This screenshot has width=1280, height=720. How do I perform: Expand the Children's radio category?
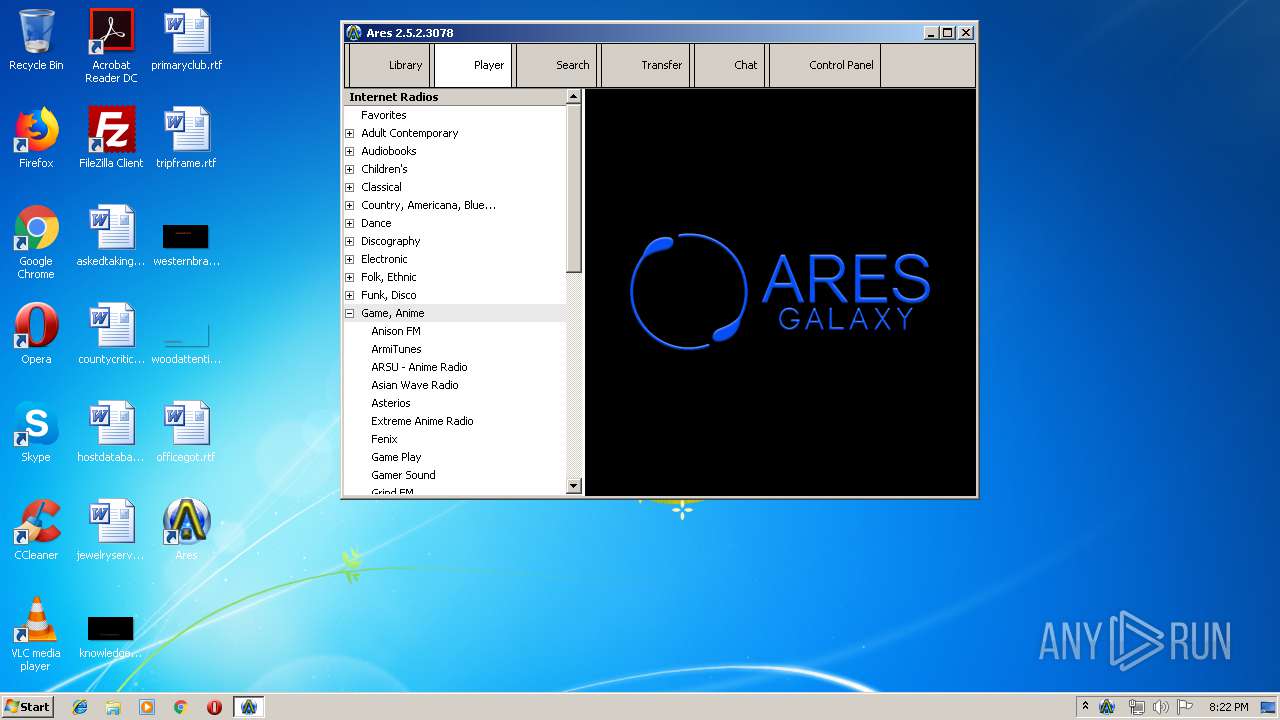click(x=350, y=169)
